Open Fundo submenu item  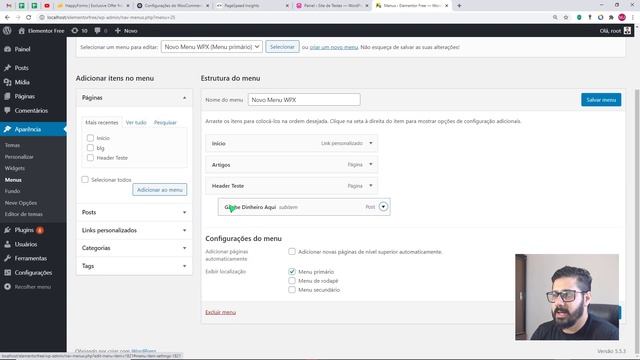tap(12, 191)
